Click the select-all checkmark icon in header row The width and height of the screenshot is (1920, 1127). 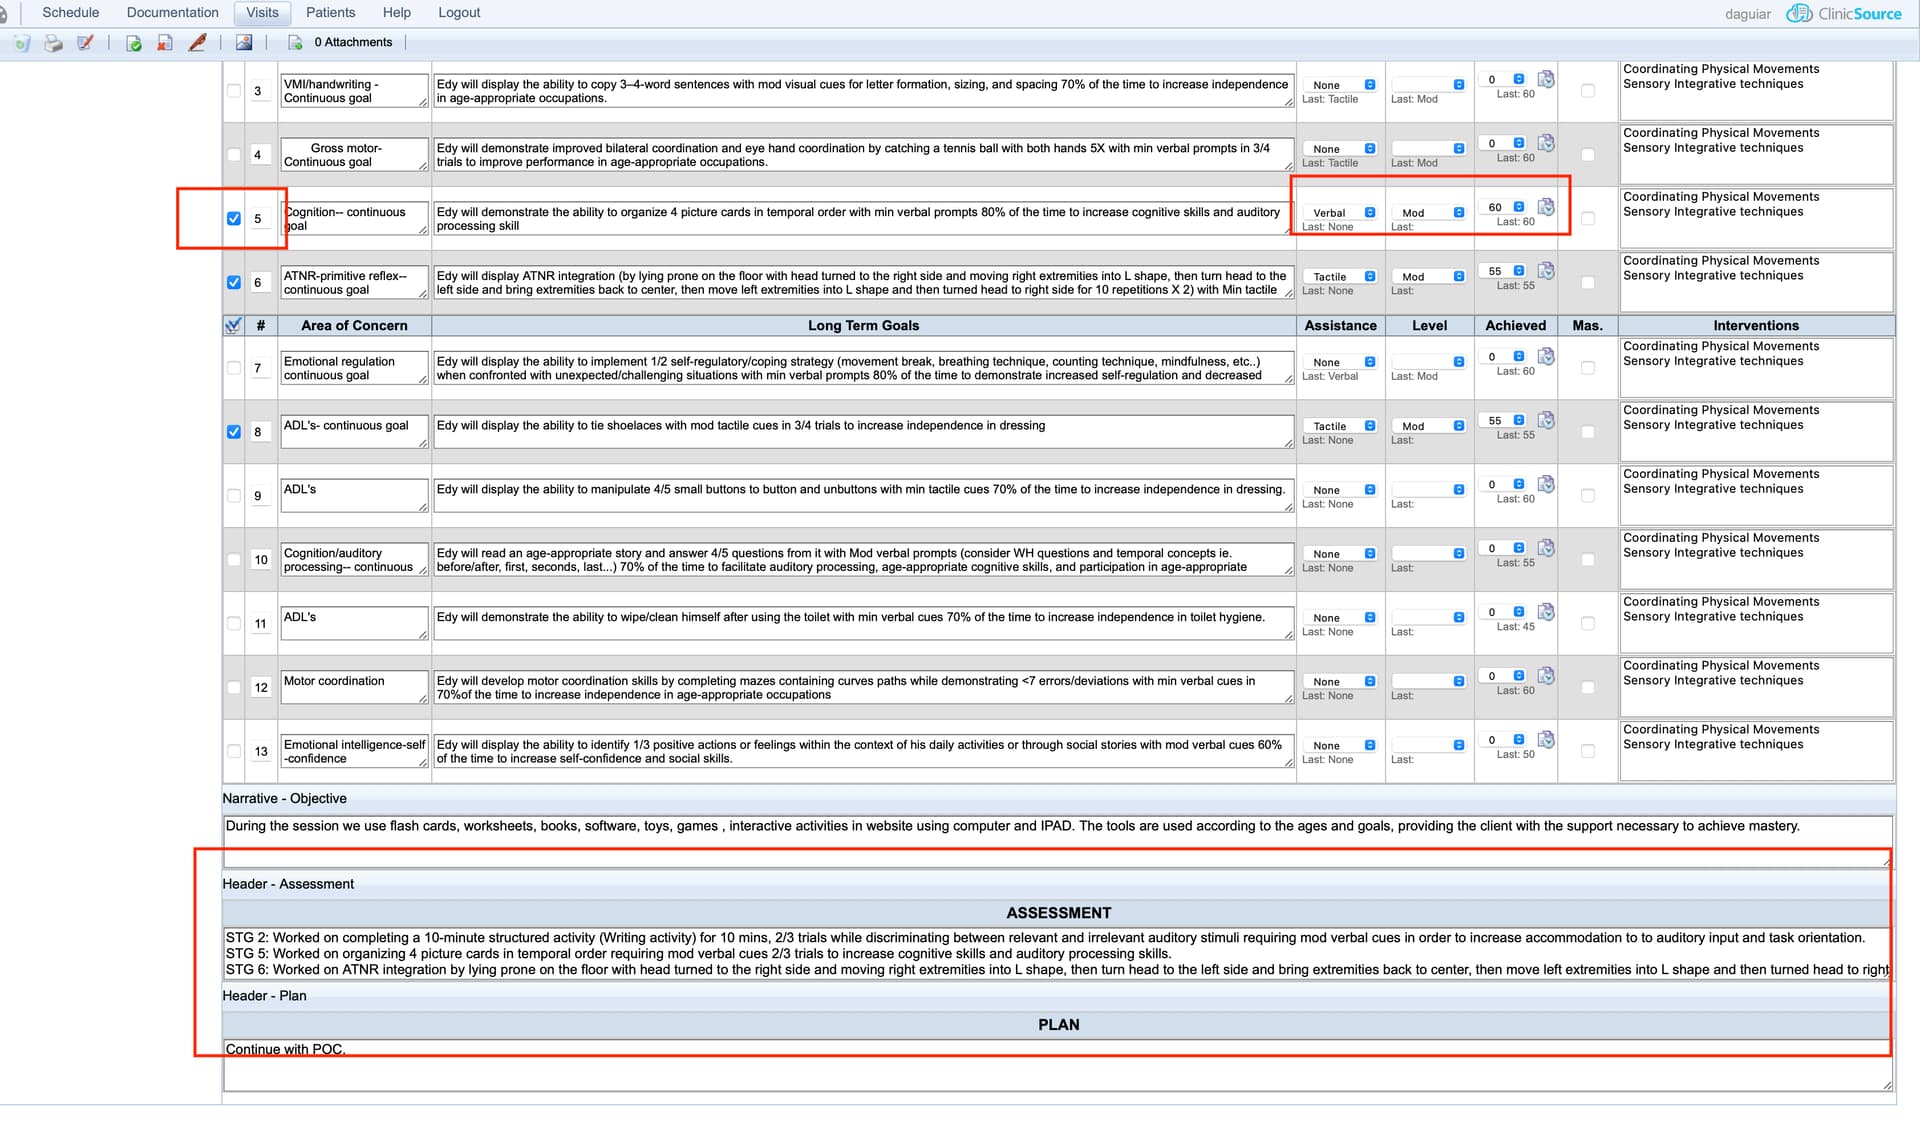point(233,325)
